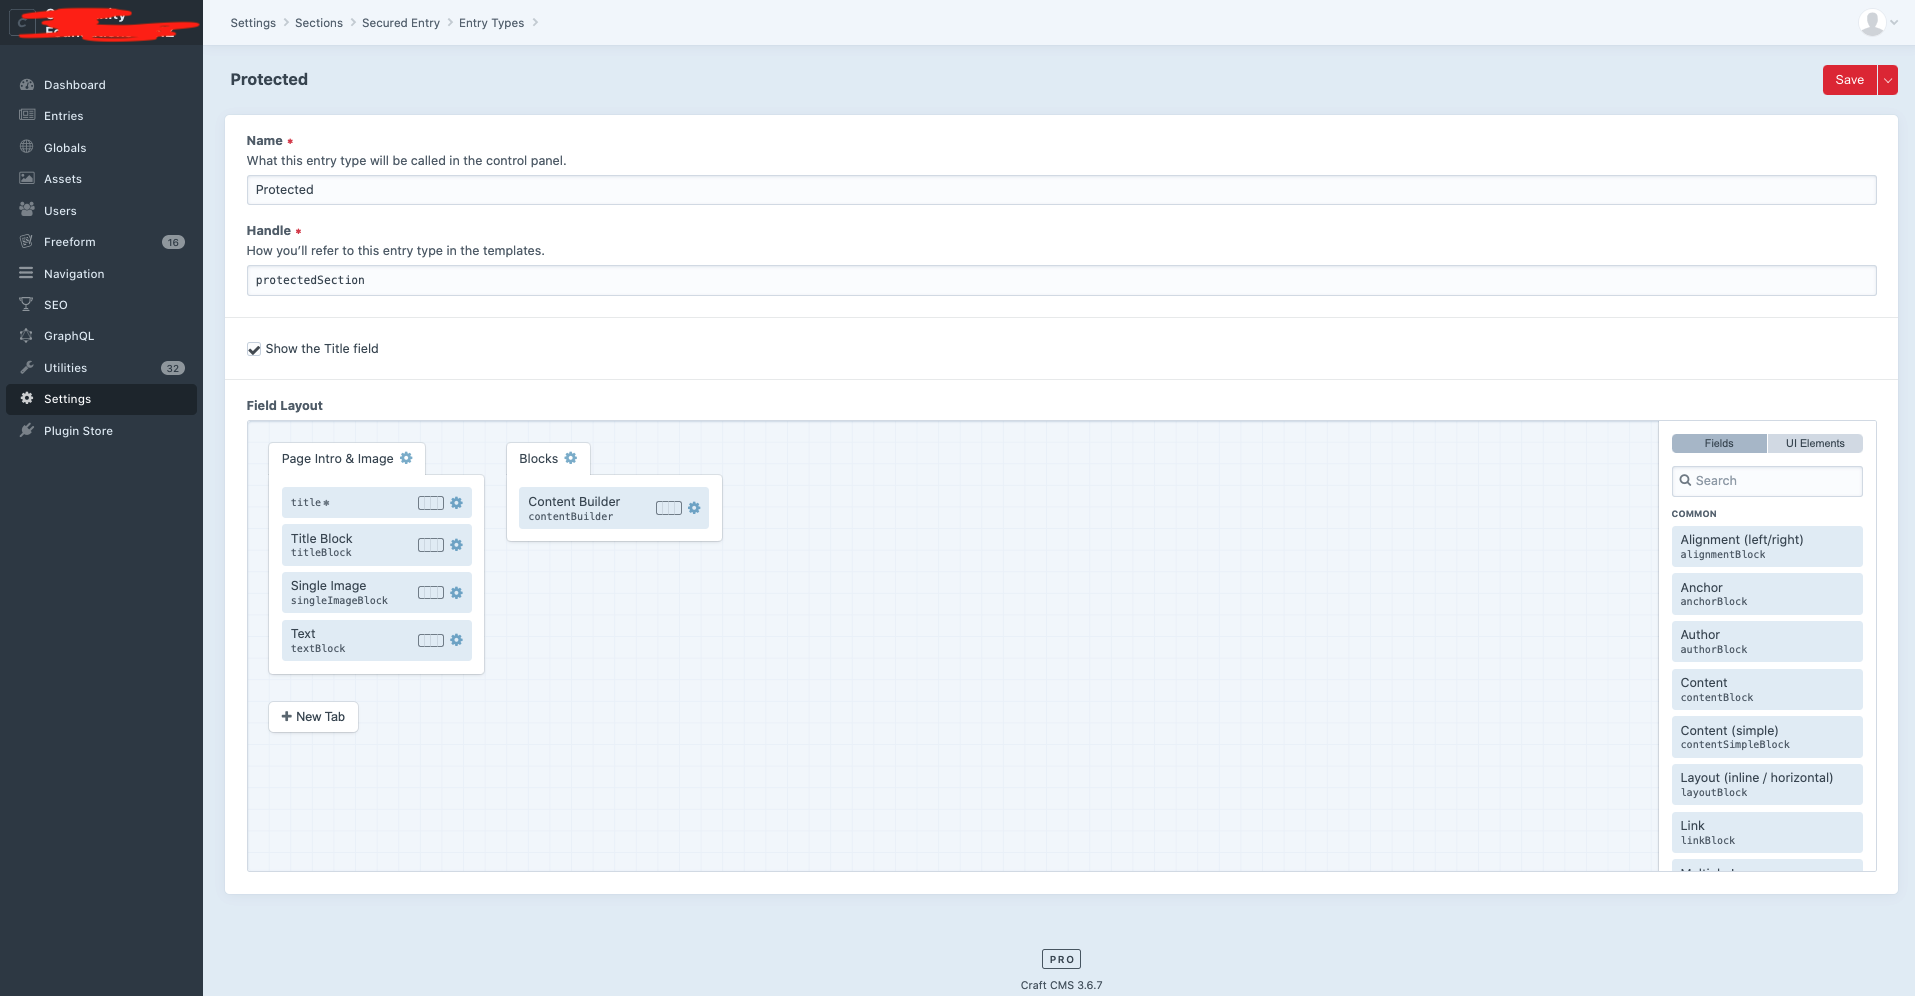Click the Handle input field
Screen dimensions: 1915x996
1061,280
